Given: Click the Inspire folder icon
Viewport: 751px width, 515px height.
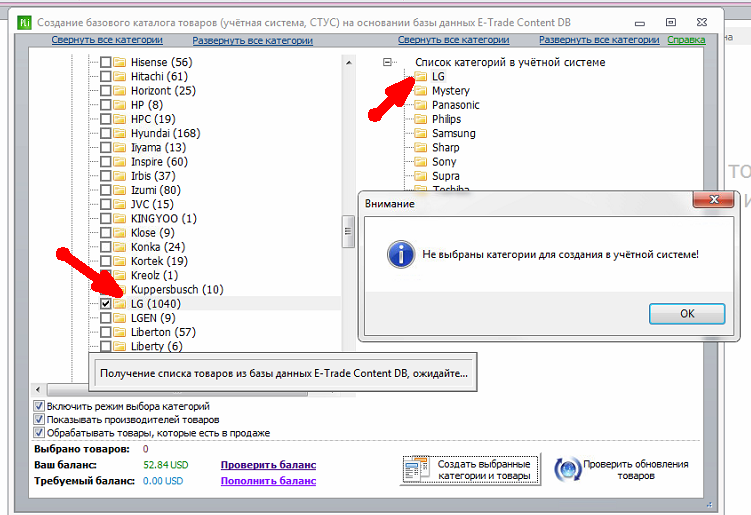Looking at the screenshot, I should coord(120,162).
